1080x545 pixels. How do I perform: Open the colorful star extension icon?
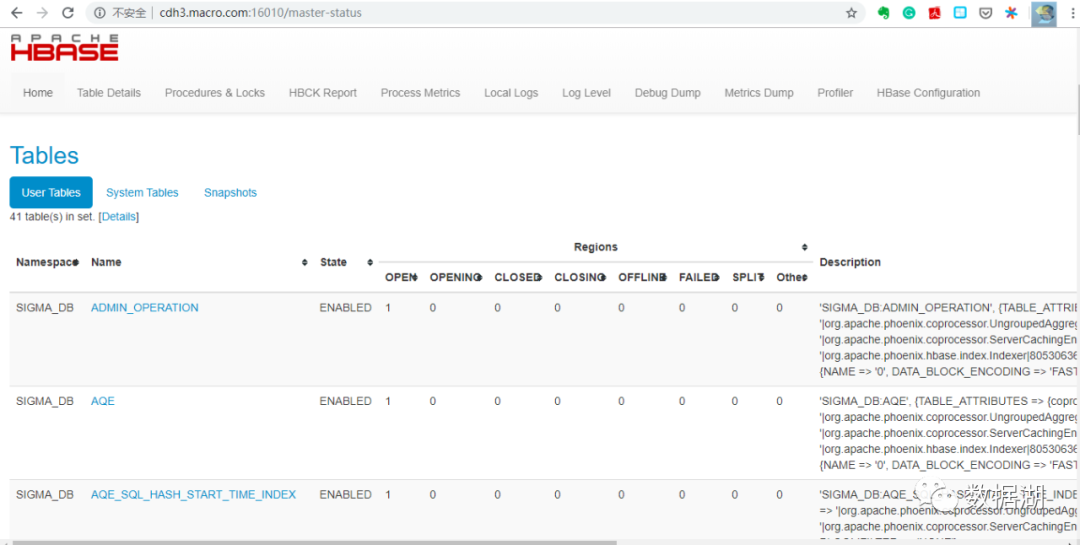[1011, 12]
